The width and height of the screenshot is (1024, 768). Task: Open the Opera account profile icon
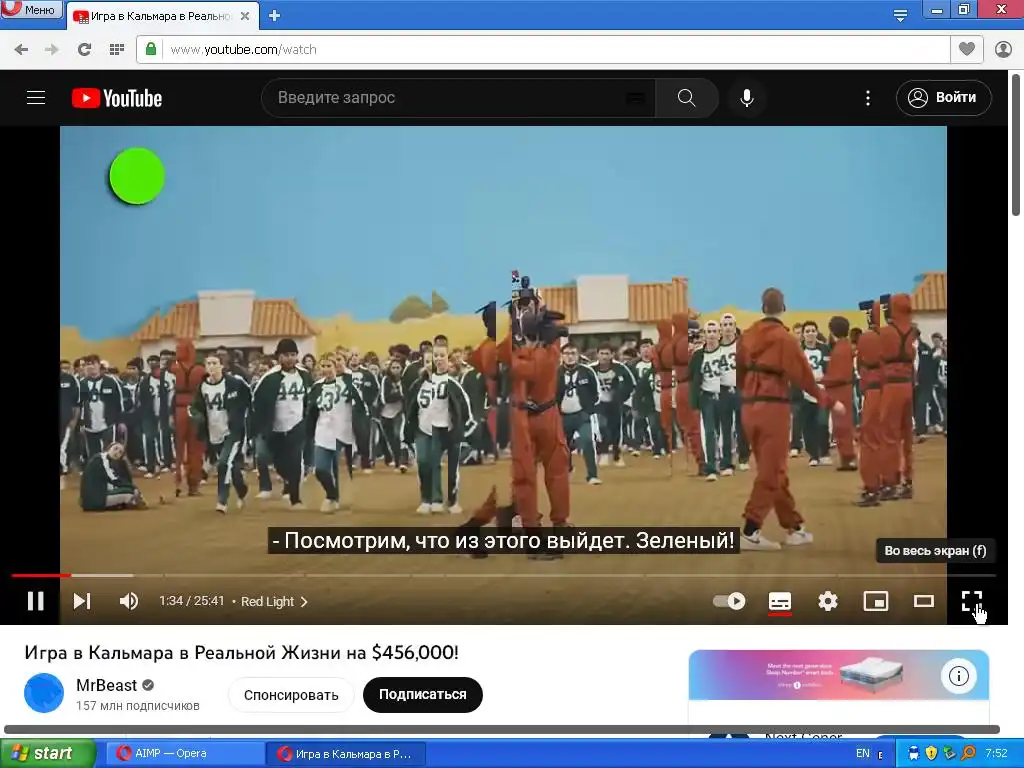[1003, 49]
